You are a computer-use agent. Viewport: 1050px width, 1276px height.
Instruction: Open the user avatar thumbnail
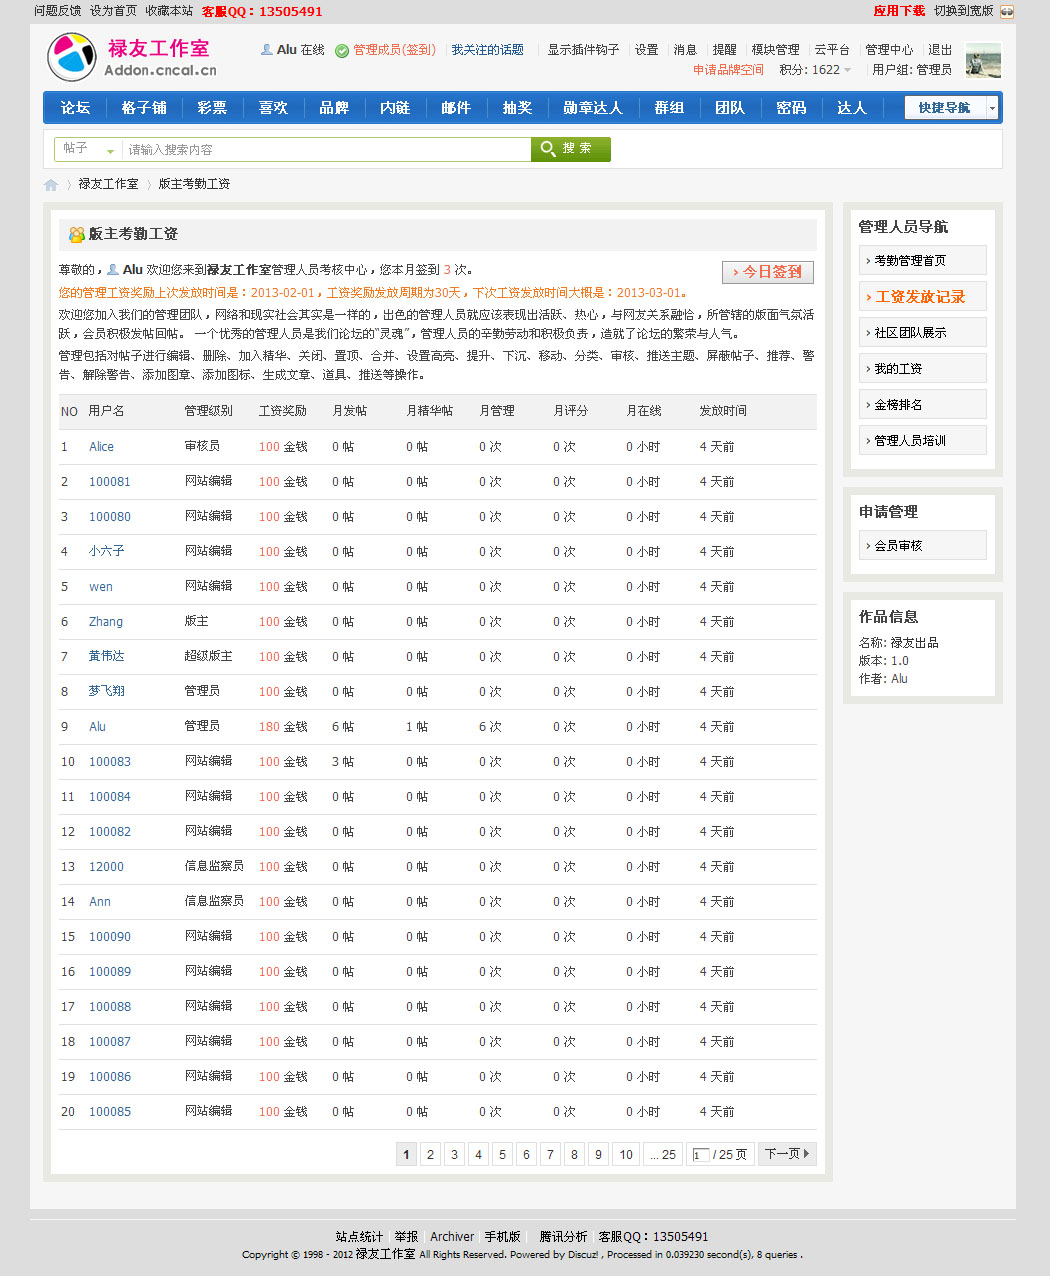983,61
